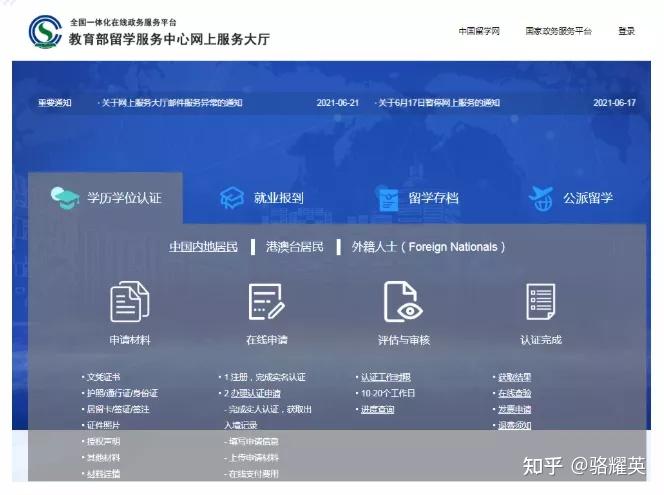Select 外籍人士 (Foreign Nationals) option
664x495 pixels.
coord(428,247)
